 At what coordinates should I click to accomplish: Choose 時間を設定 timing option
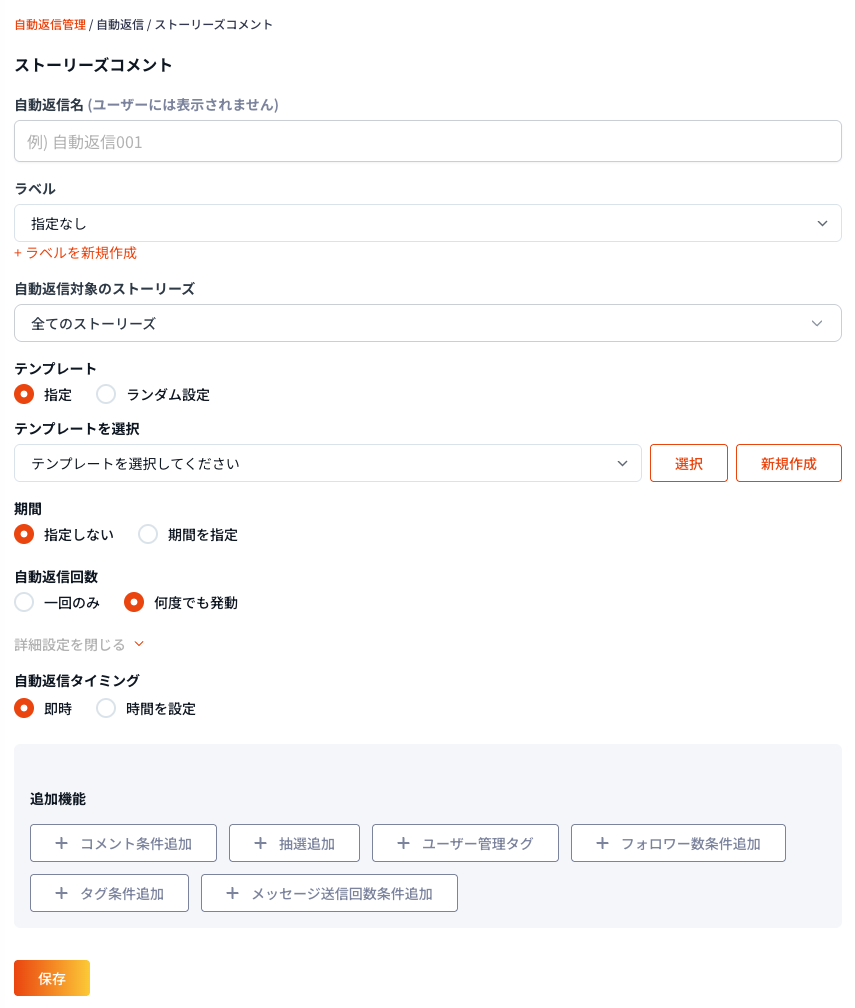(x=106, y=708)
